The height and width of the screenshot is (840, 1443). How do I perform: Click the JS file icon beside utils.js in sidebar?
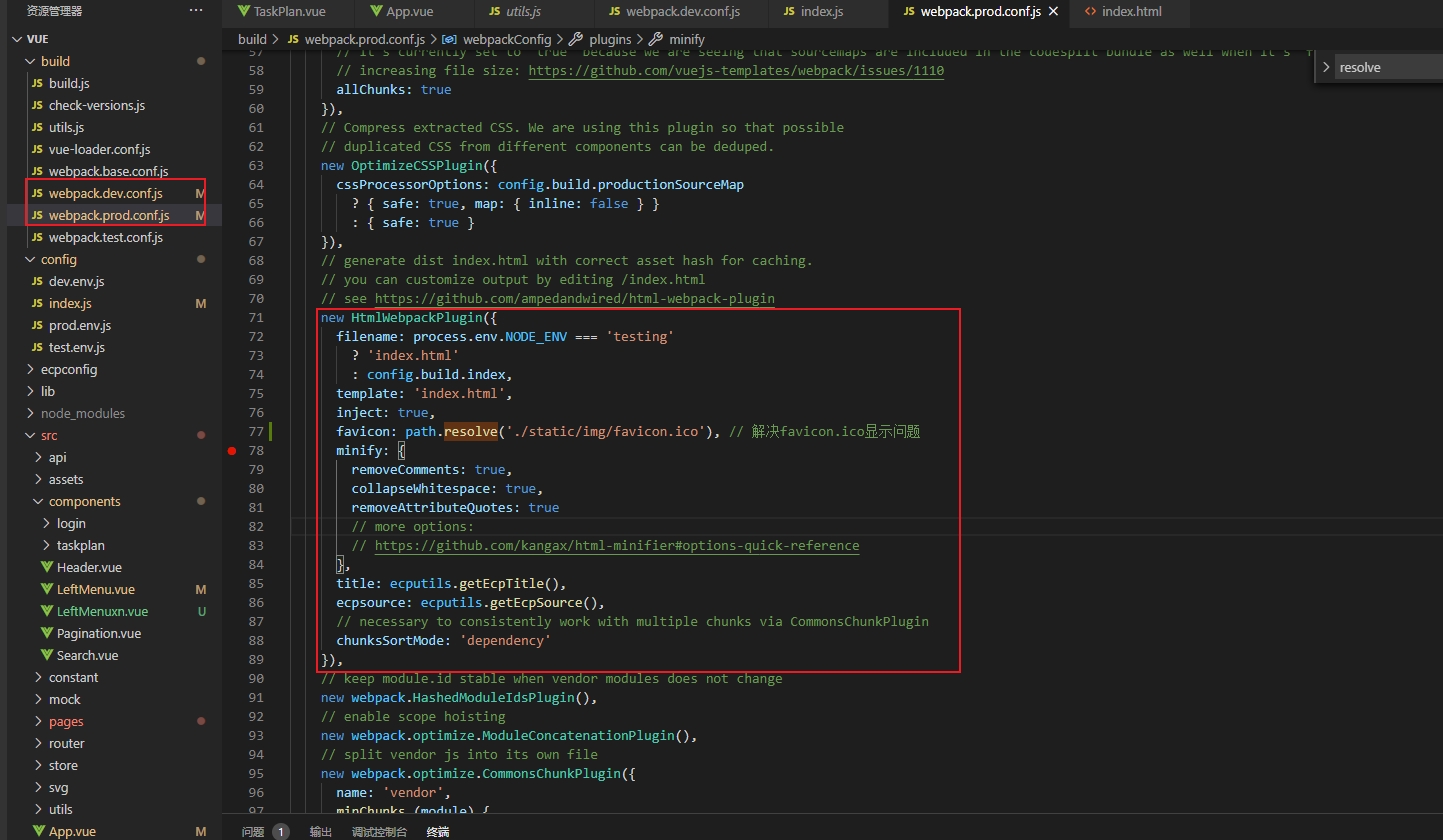point(38,127)
